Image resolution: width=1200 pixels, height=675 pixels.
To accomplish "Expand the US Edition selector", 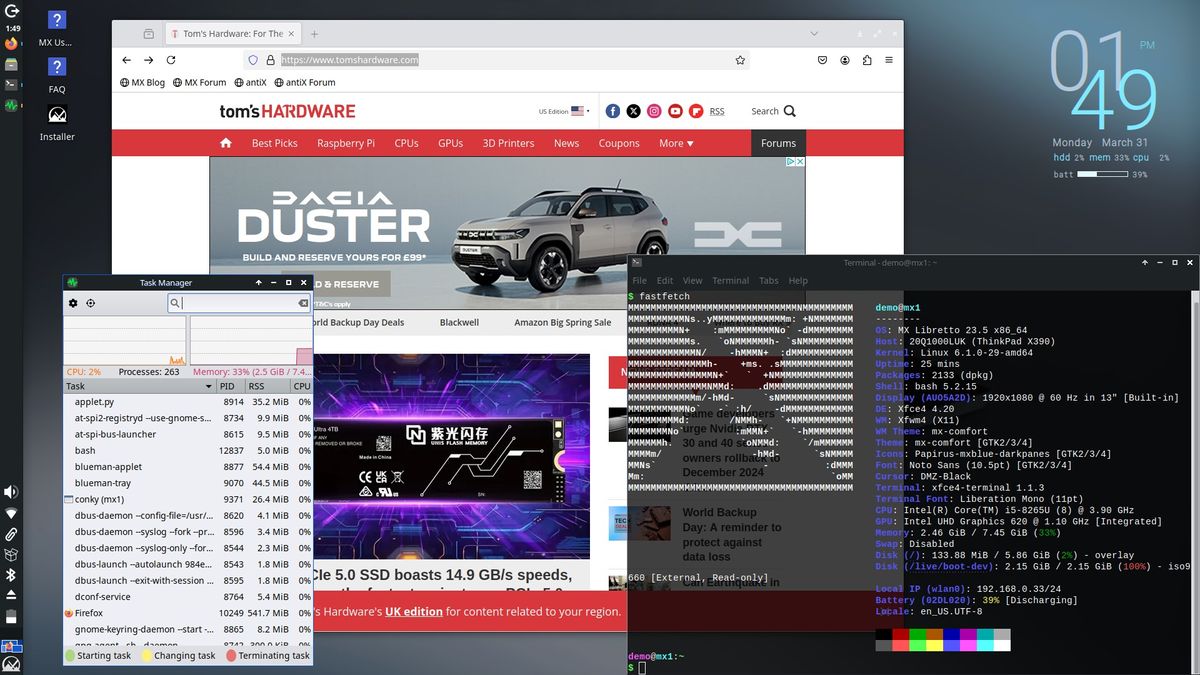I will click(x=563, y=111).
